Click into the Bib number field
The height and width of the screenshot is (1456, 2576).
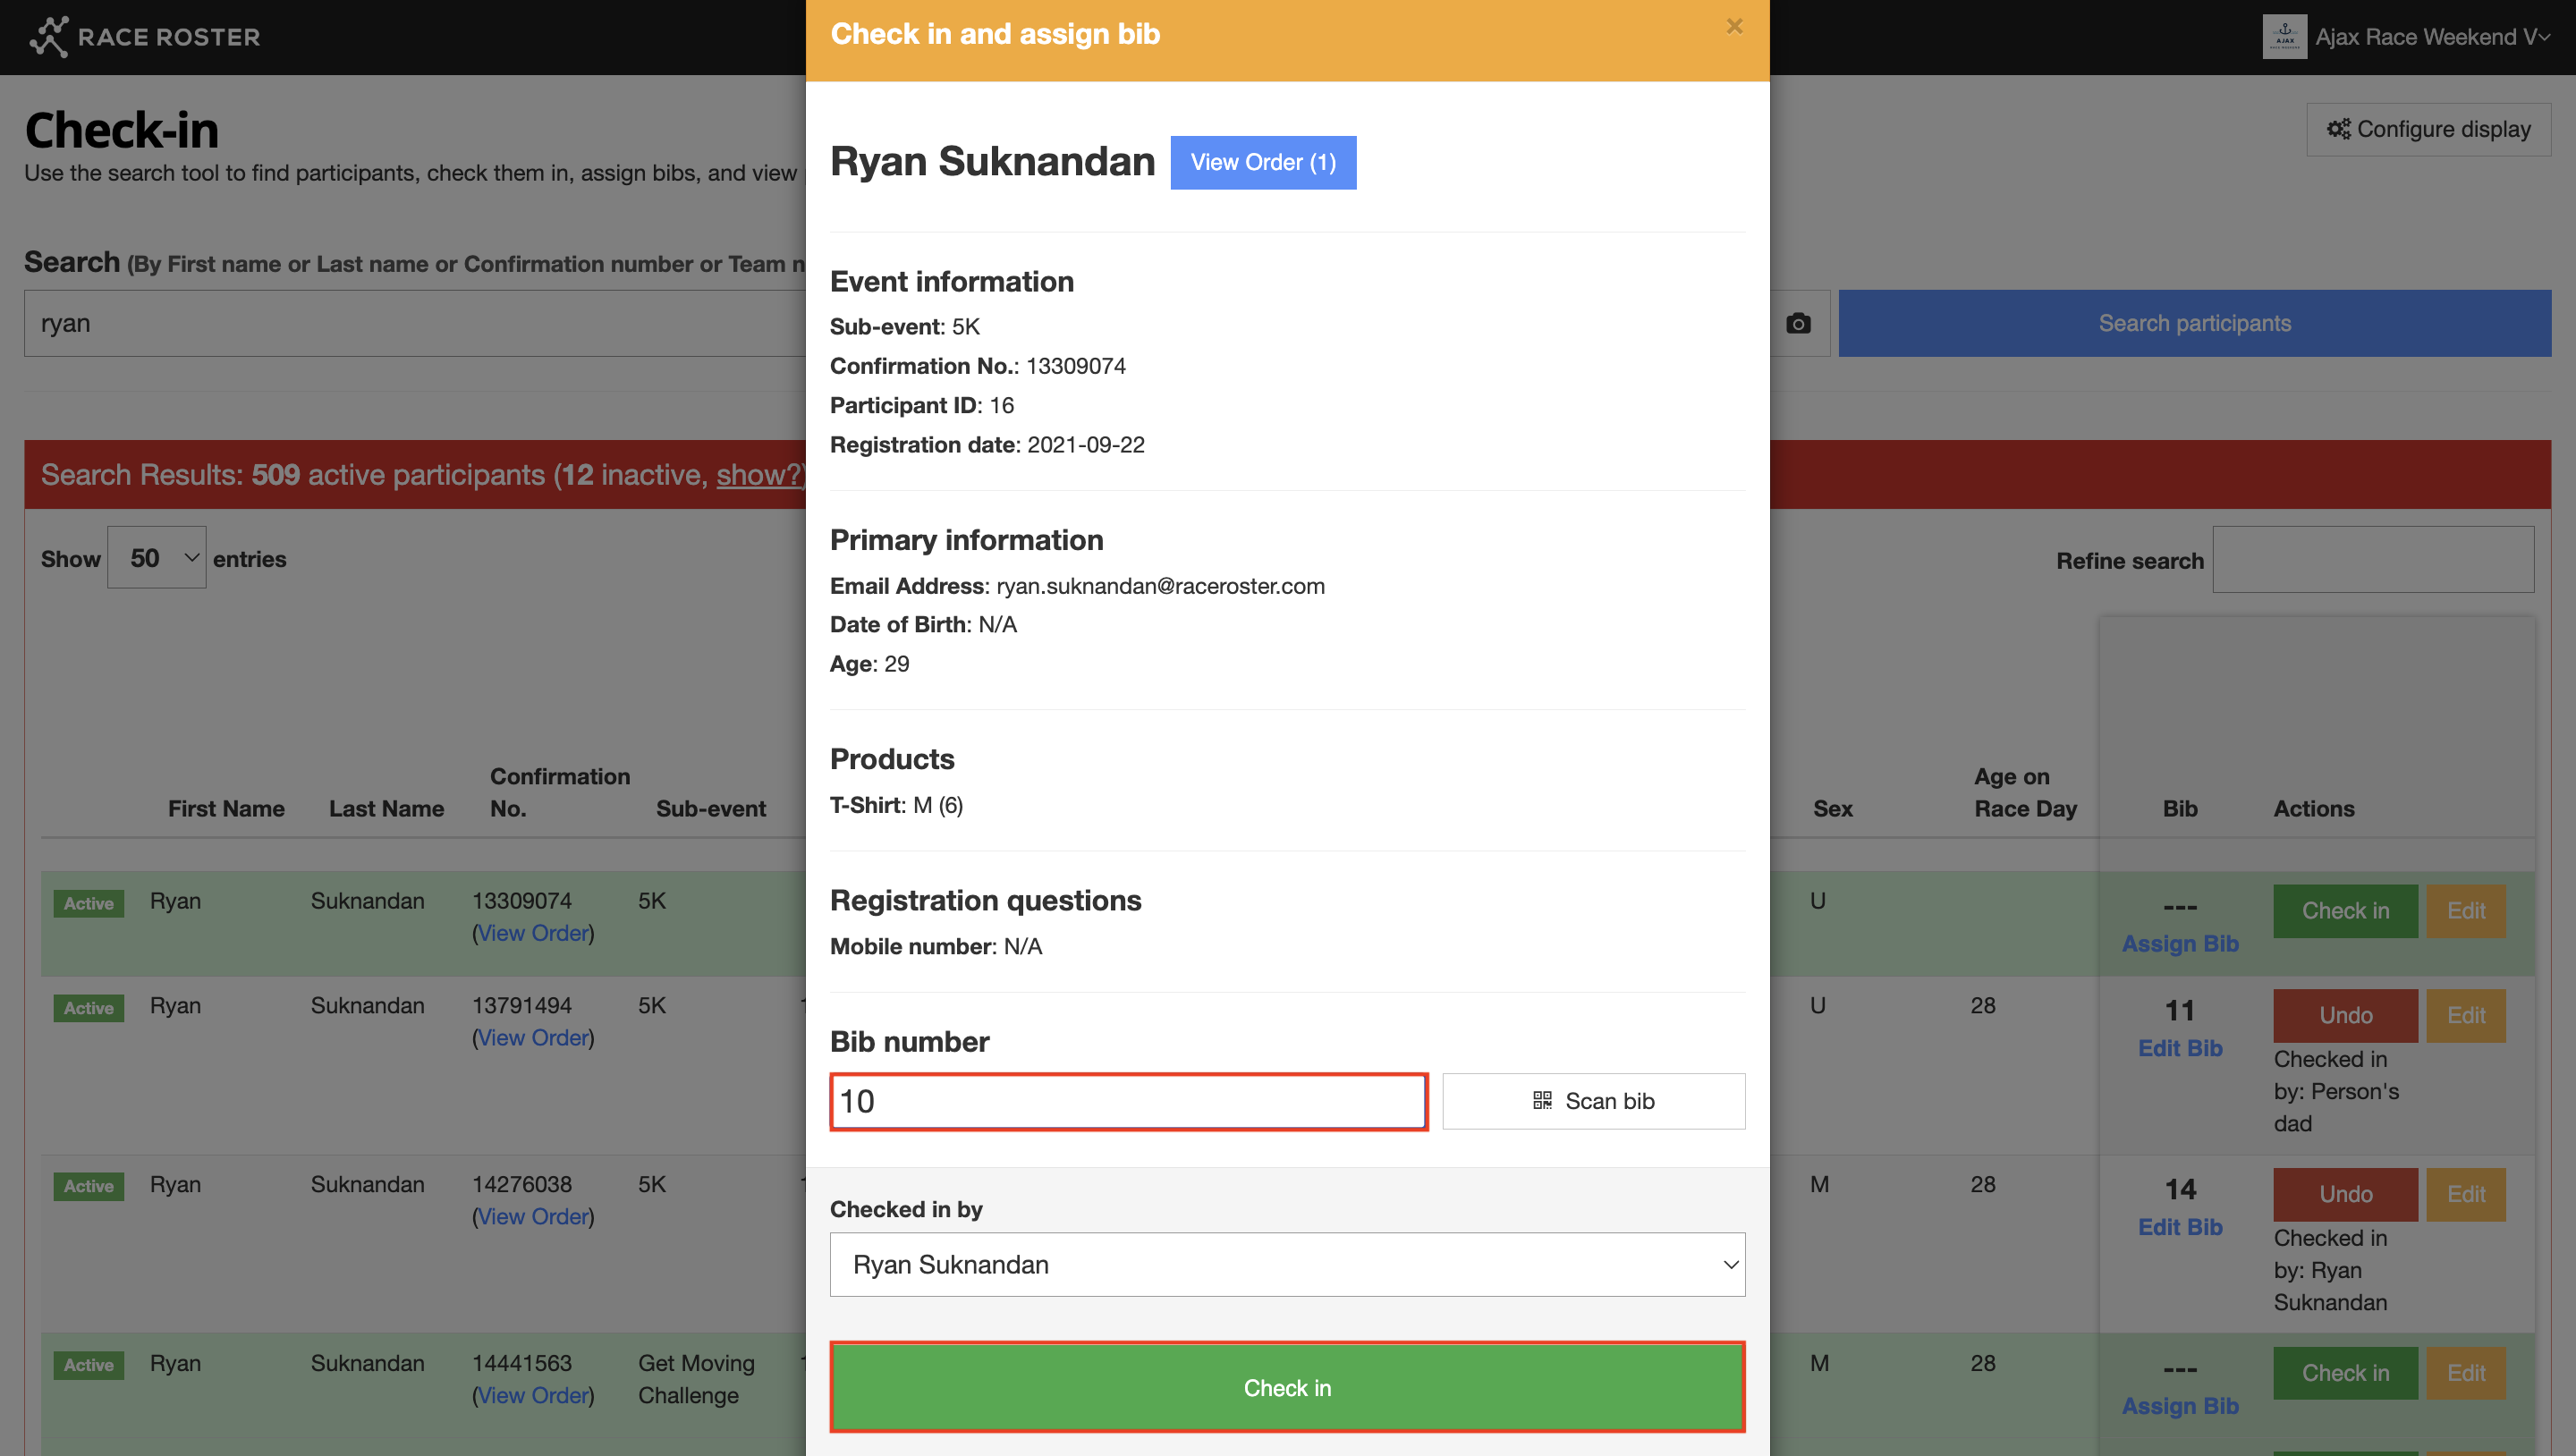click(x=1128, y=1101)
